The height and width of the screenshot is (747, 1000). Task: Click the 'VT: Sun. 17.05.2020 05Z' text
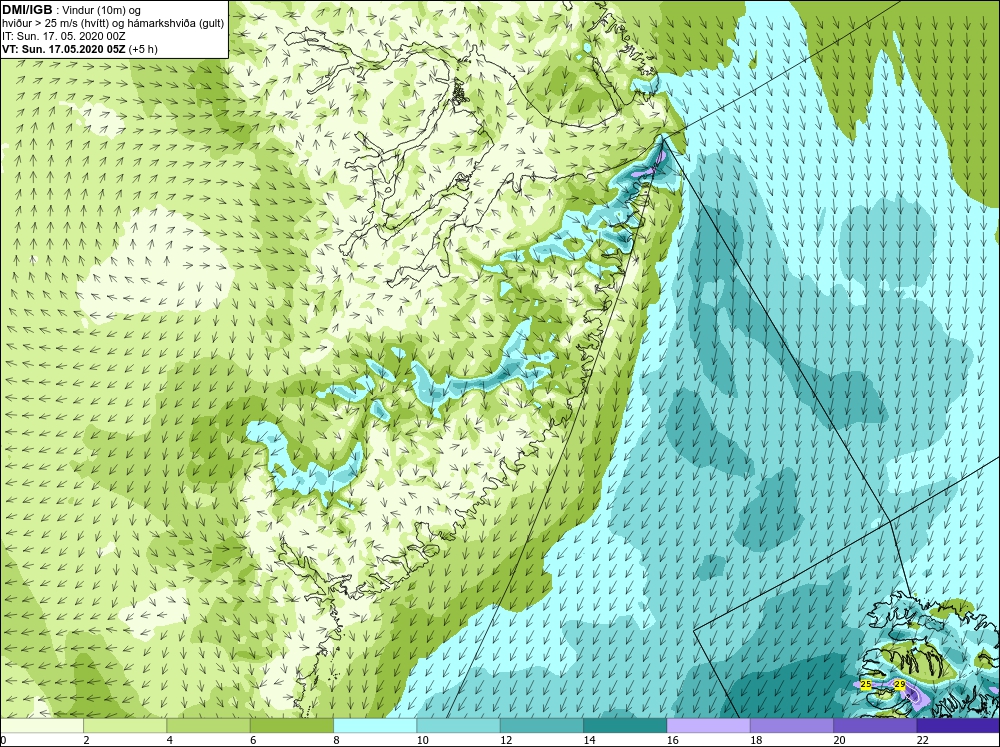pos(64,49)
